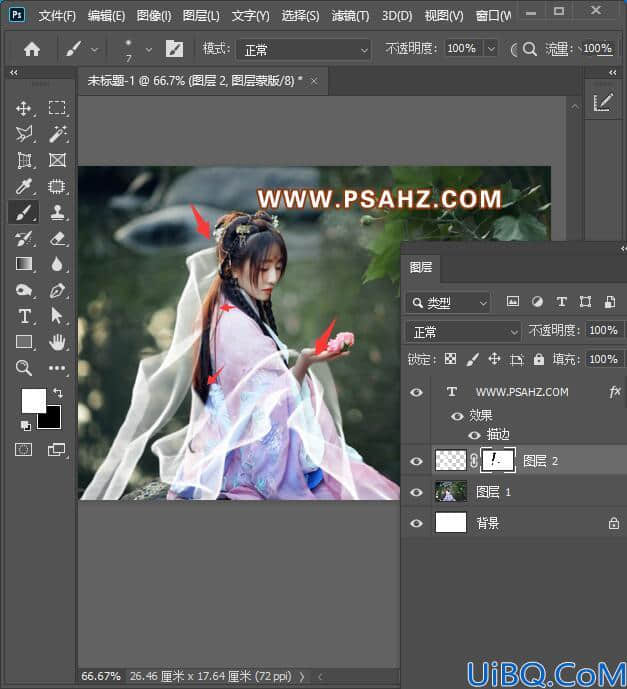Select the Gradient tool
The height and width of the screenshot is (689, 627).
(24, 264)
